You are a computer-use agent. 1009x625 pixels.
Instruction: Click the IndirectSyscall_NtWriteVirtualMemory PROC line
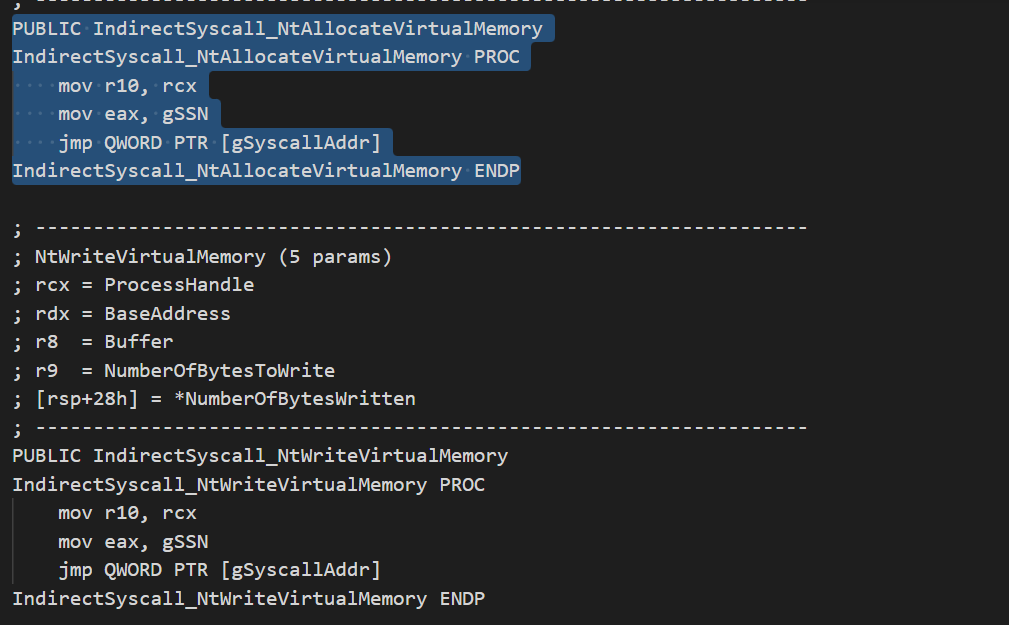[248, 485]
